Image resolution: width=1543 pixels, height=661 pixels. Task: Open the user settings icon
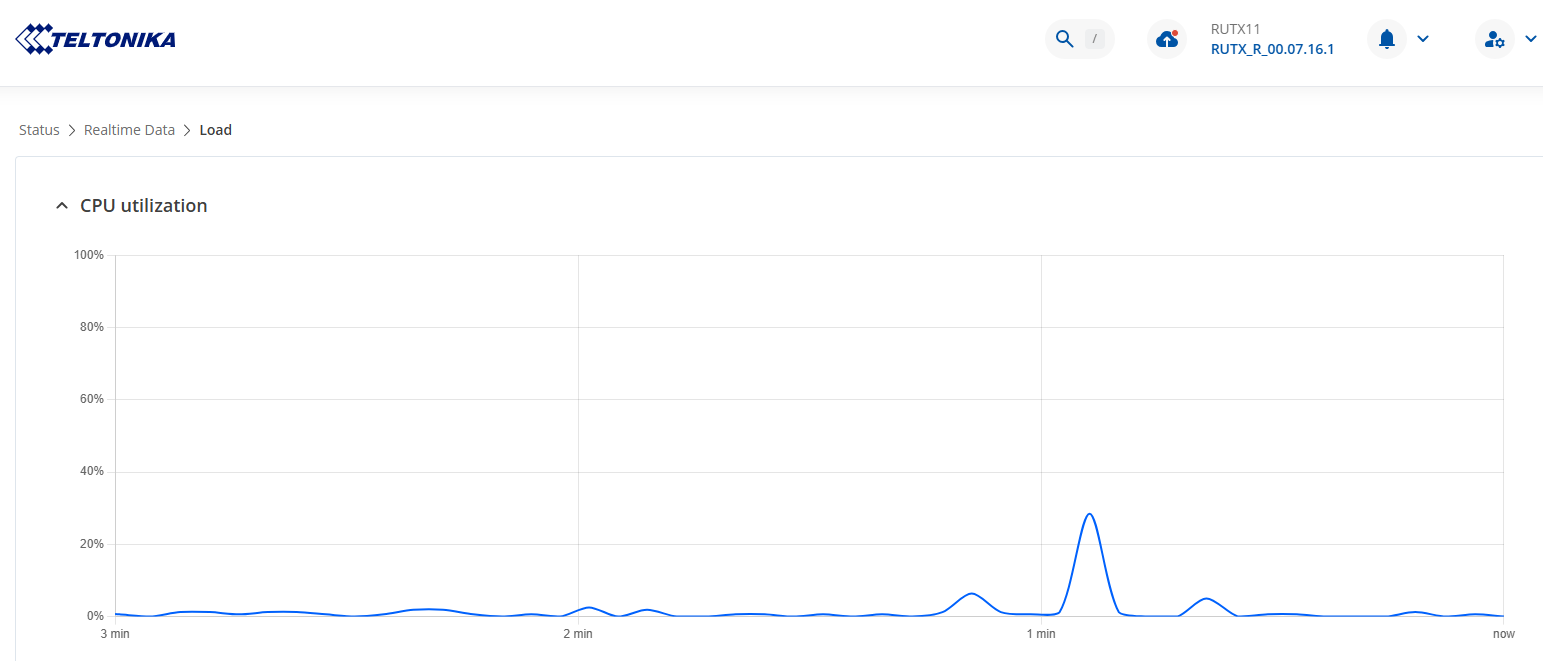pyautogui.click(x=1495, y=39)
